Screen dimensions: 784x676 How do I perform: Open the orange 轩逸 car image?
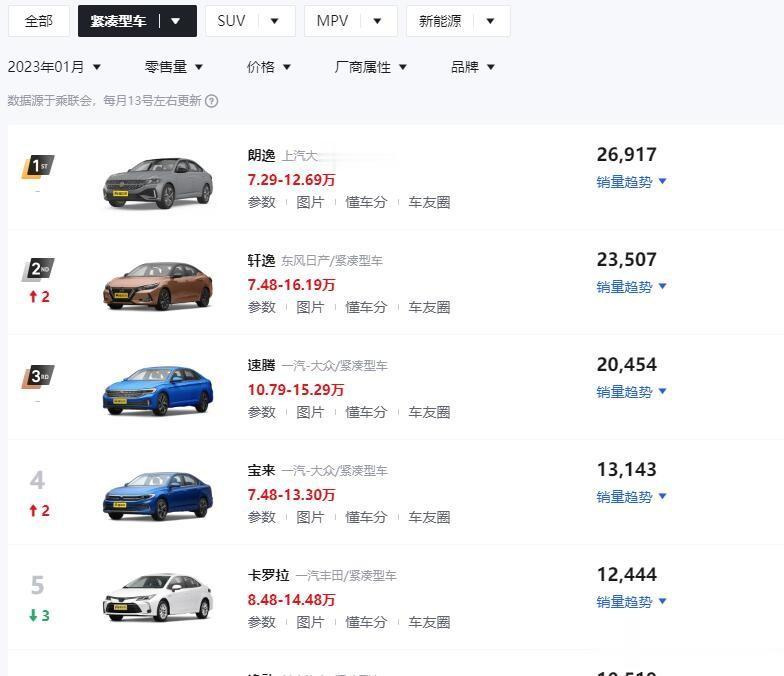point(158,285)
